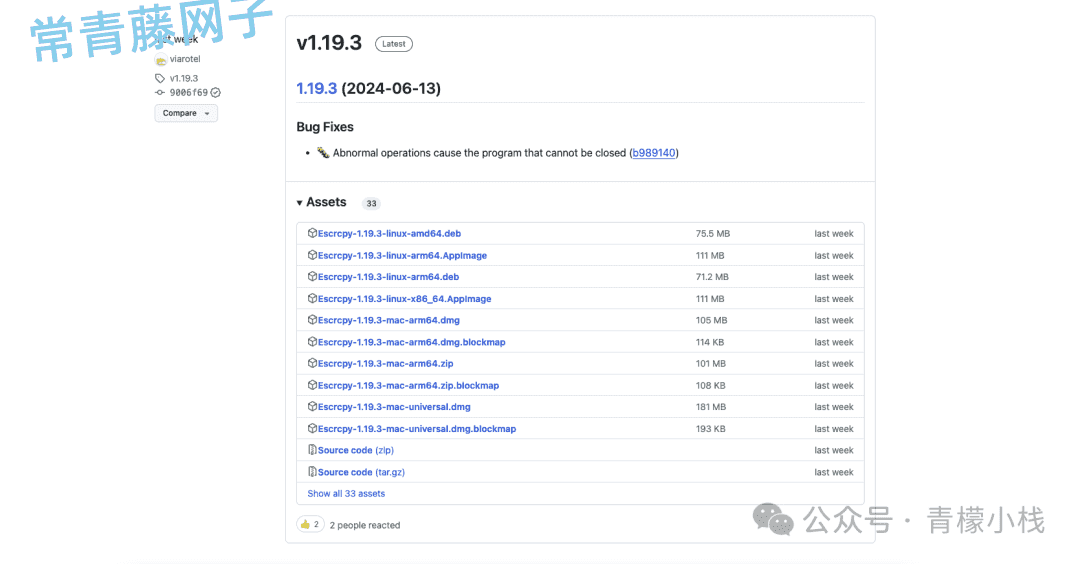Viewport: 1080px width, 564px height.
Task: Click package icon beside linux-arm64.AppImage asset
Action: click(x=312, y=255)
